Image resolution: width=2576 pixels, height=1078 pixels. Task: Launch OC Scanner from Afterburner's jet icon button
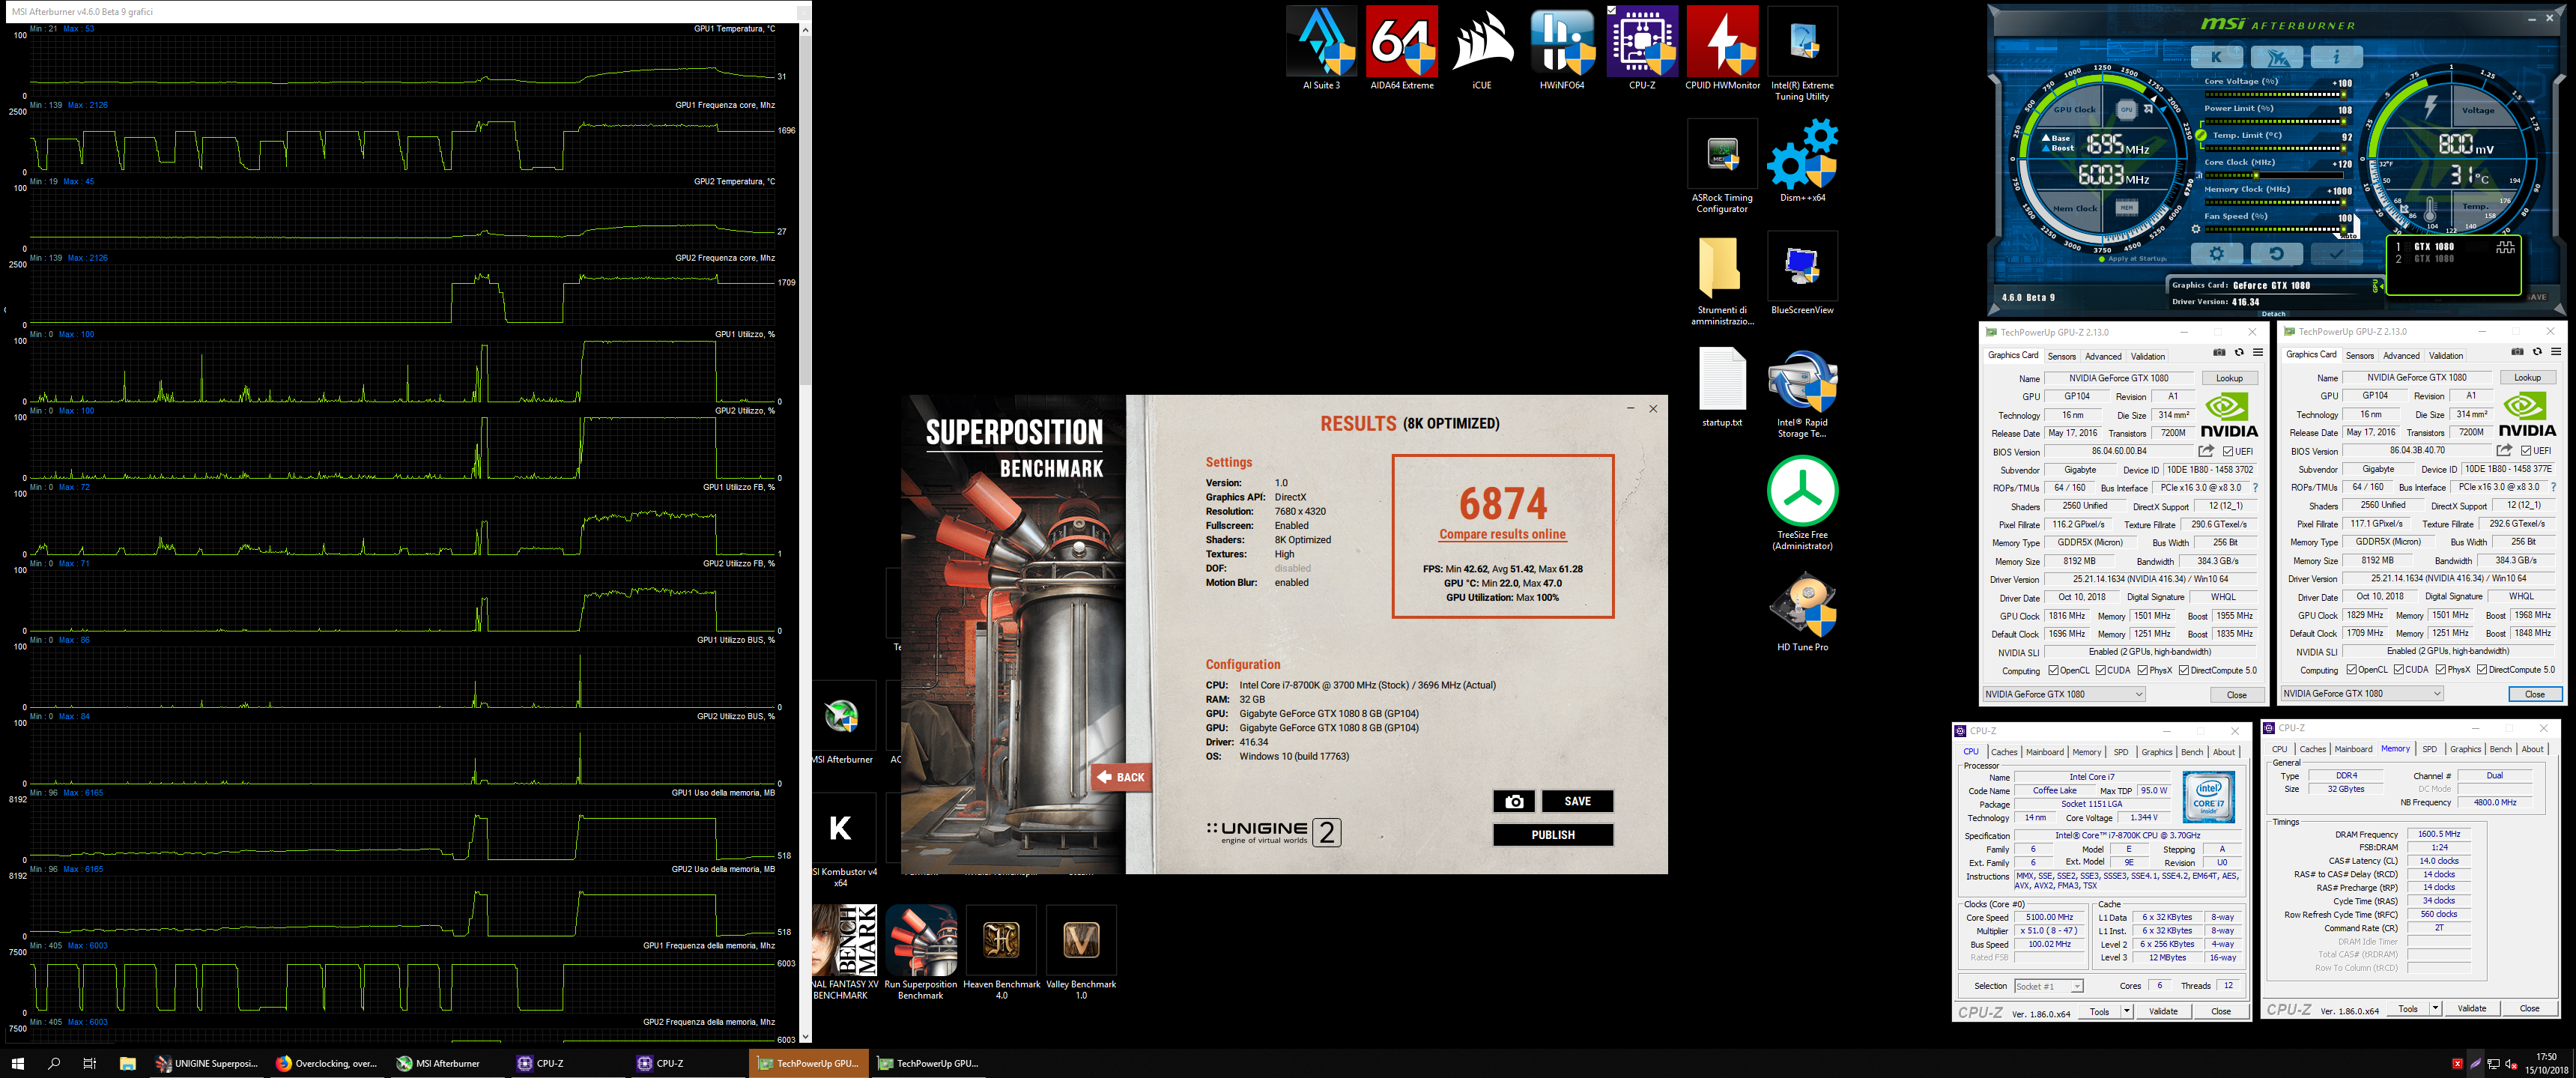pos(2277,57)
